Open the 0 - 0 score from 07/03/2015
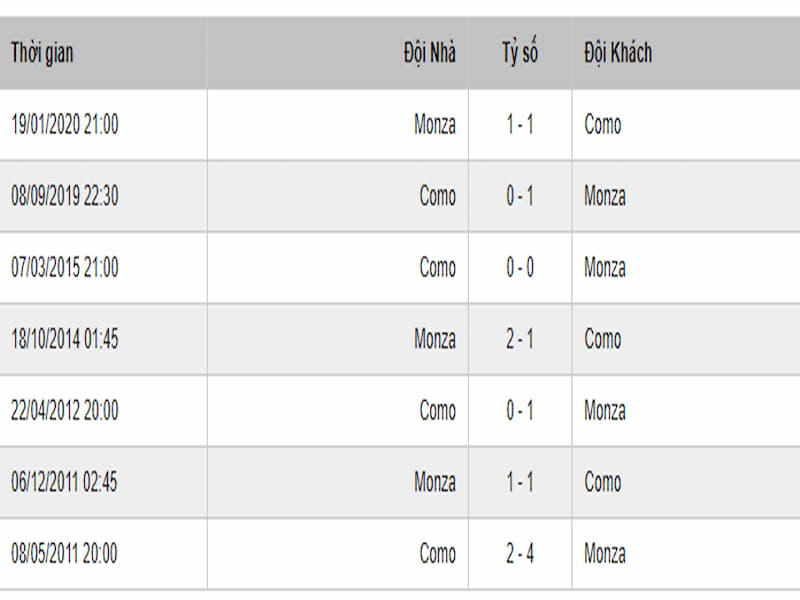800x600 pixels. pos(520,267)
